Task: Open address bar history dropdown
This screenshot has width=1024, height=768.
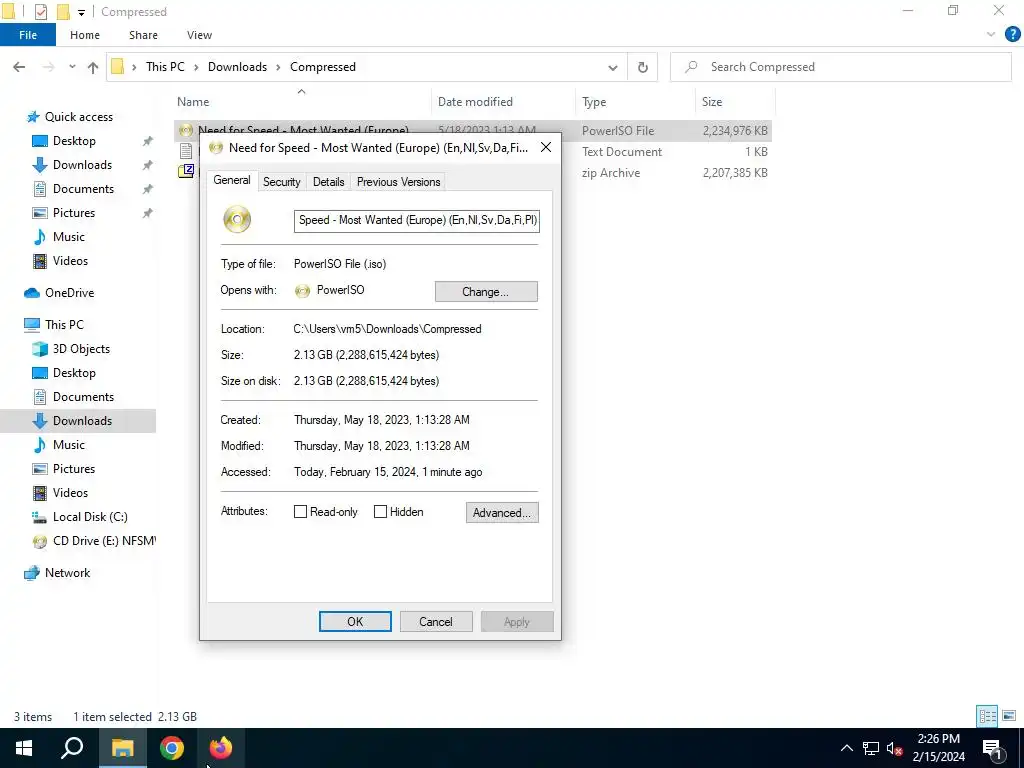Action: (613, 67)
